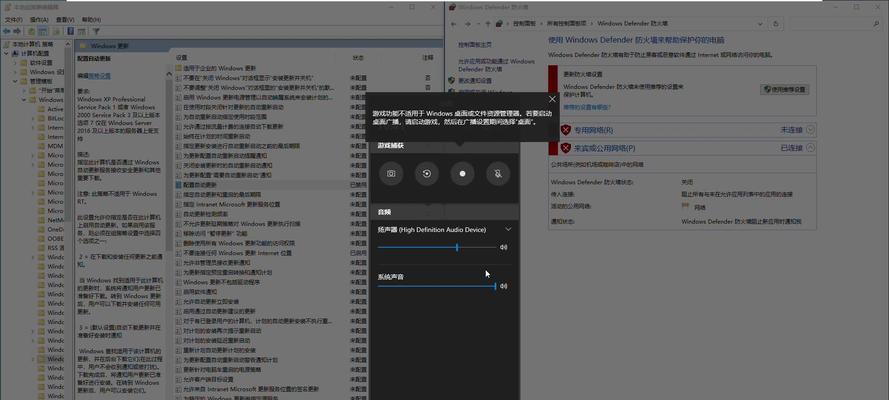Mute the 扬声器 speaker output
This screenshot has width=889, height=400.
coord(503,247)
